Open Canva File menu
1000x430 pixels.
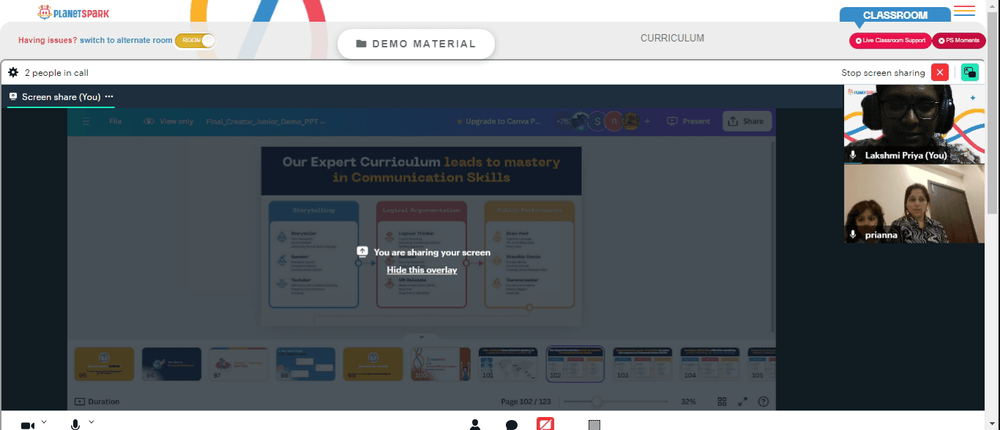[x=115, y=121]
